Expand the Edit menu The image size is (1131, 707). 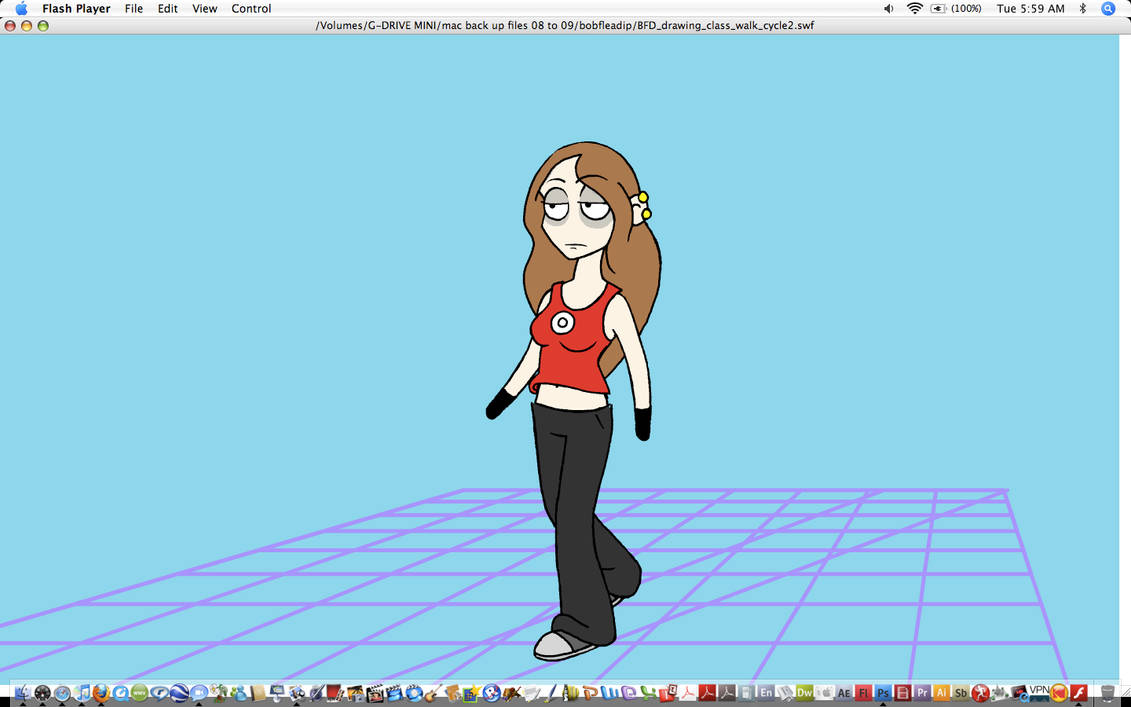[x=167, y=8]
